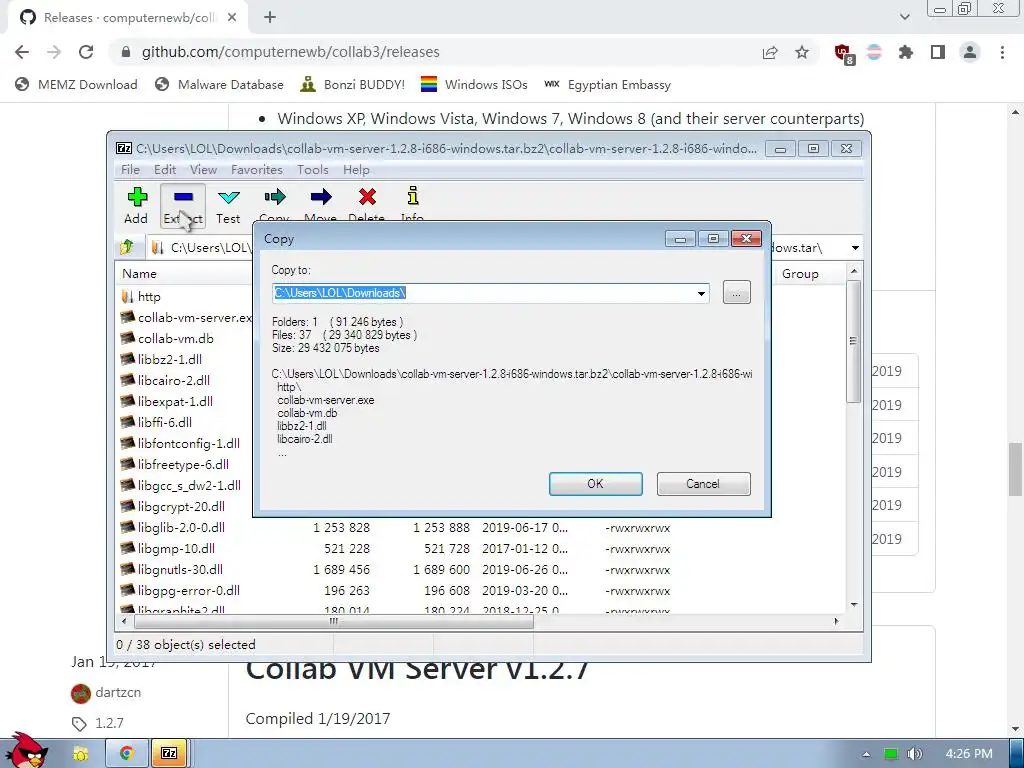Screen dimensions: 1024x768
Task: Open the Egyptian Embassy bookmark
Action: coord(607,85)
